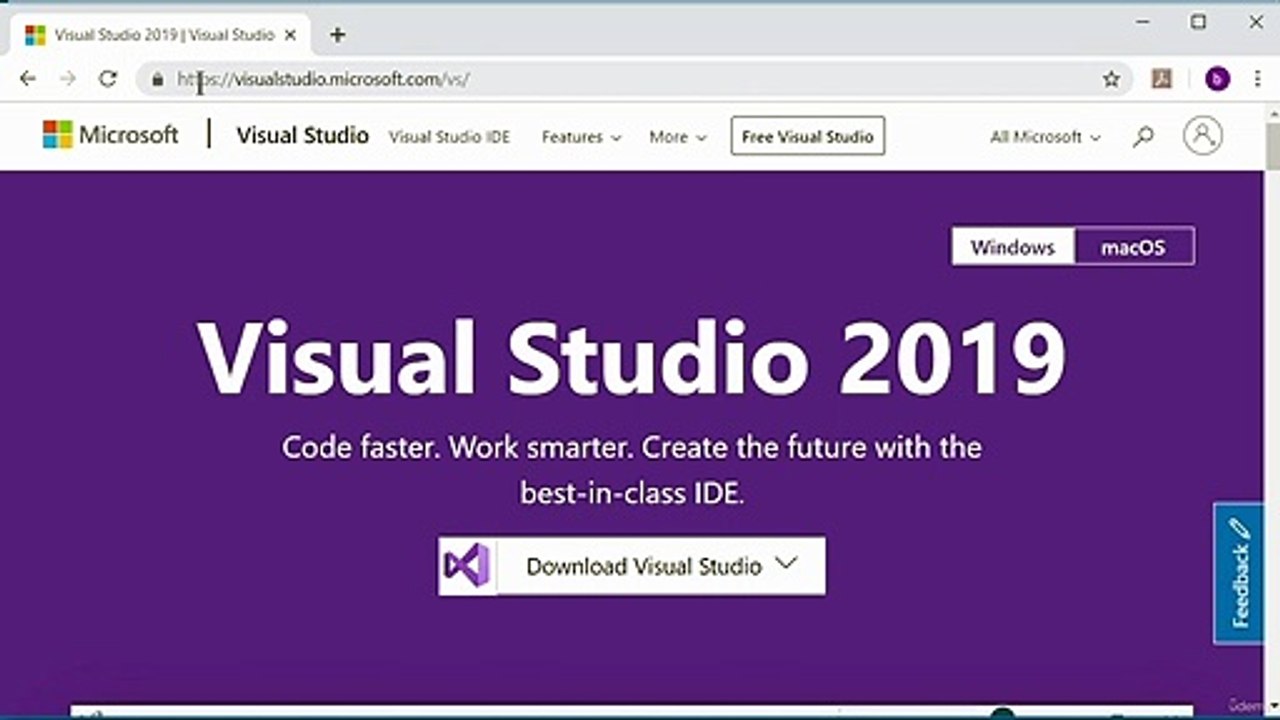This screenshot has width=1280, height=720.
Task: Click the Visual Studio brand link
Action: point(302,135)
